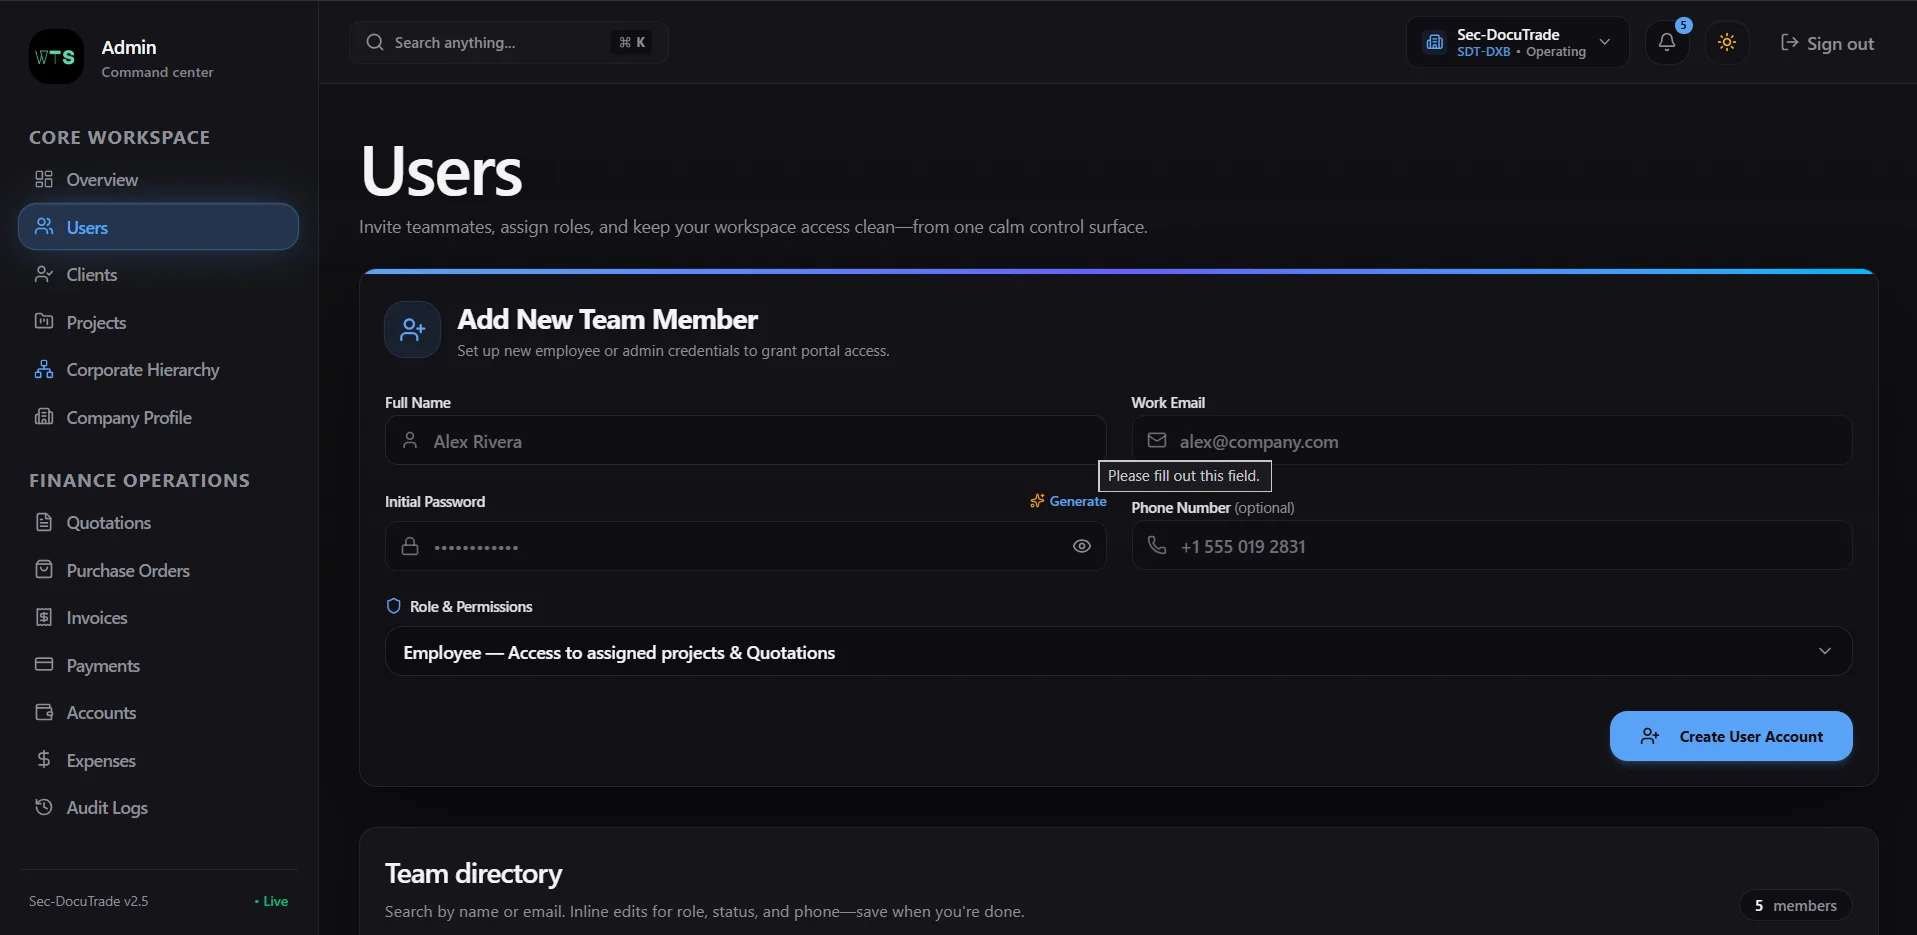
Task: Click the Generate password link
Action: click(1068, 501)
